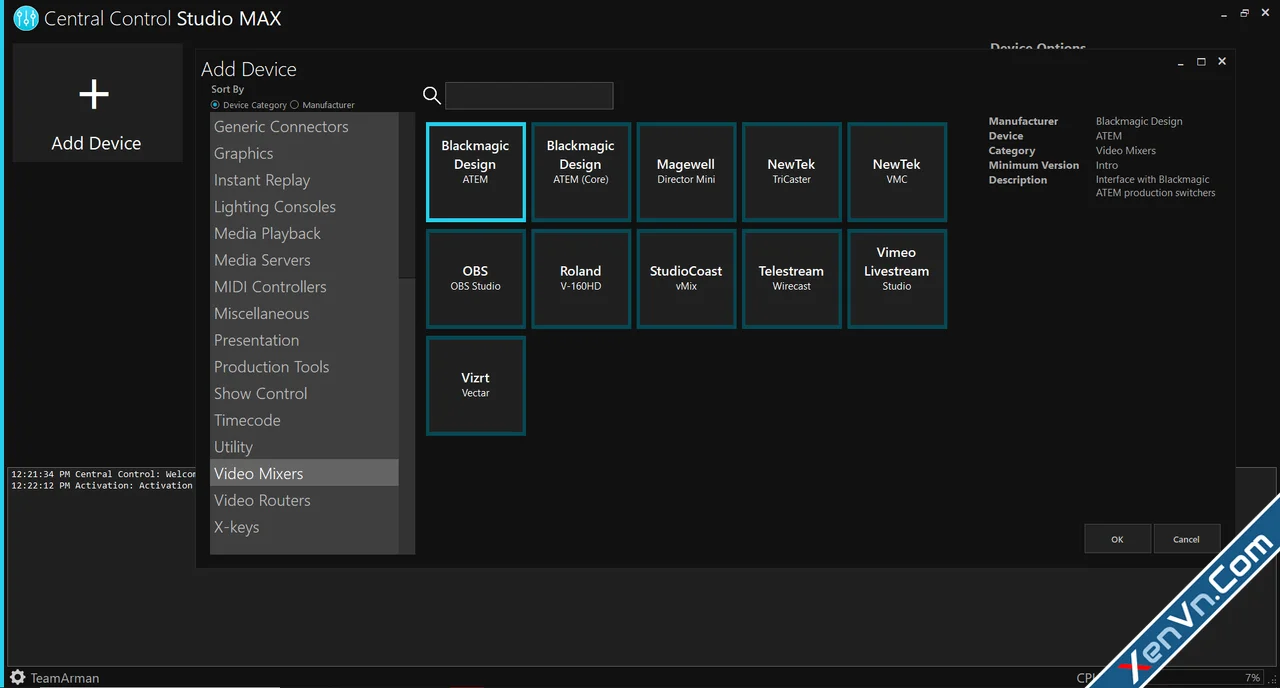This screenshot has width=1280, height=688.
Task: Click the search magnifier icon
Action: [432, 95]
